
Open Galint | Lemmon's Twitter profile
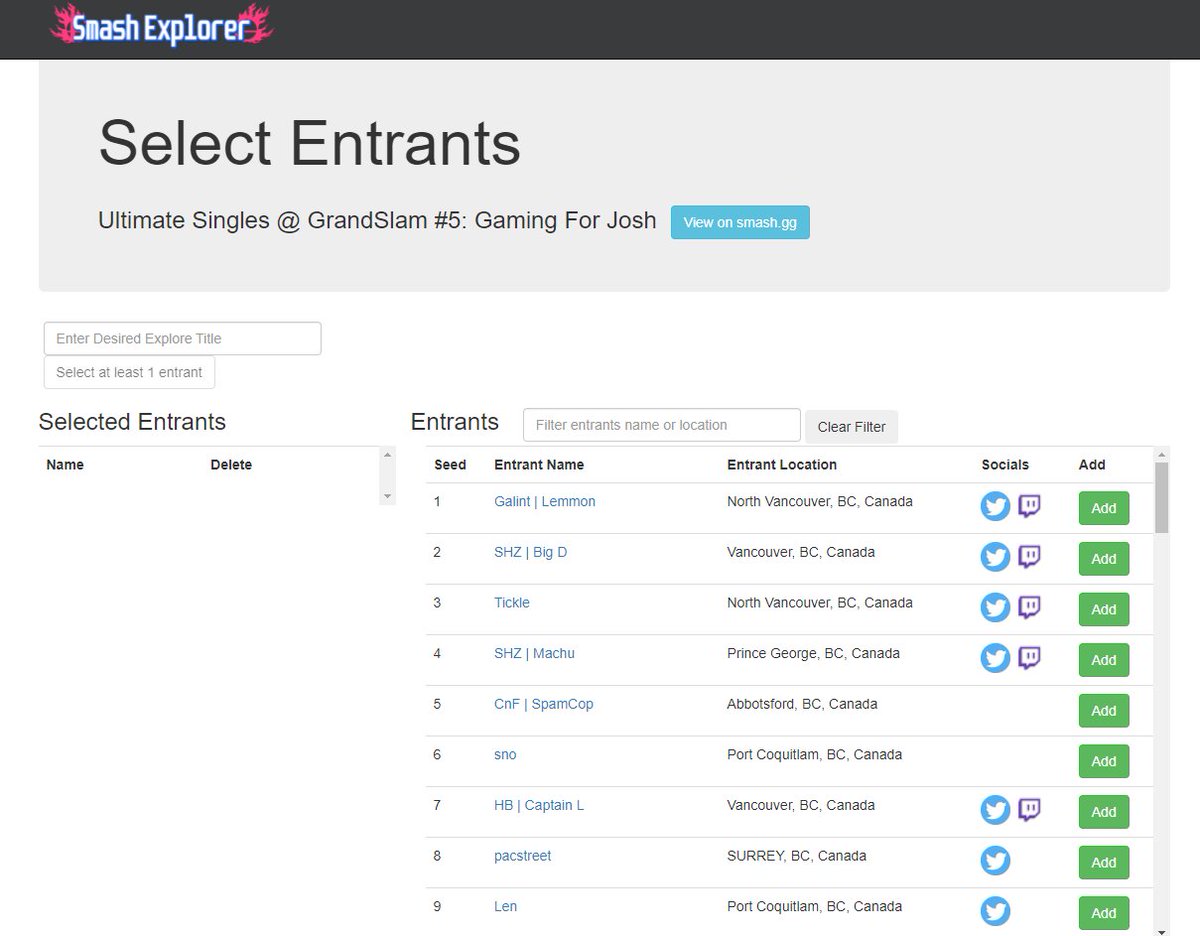(x=995, y=506)
